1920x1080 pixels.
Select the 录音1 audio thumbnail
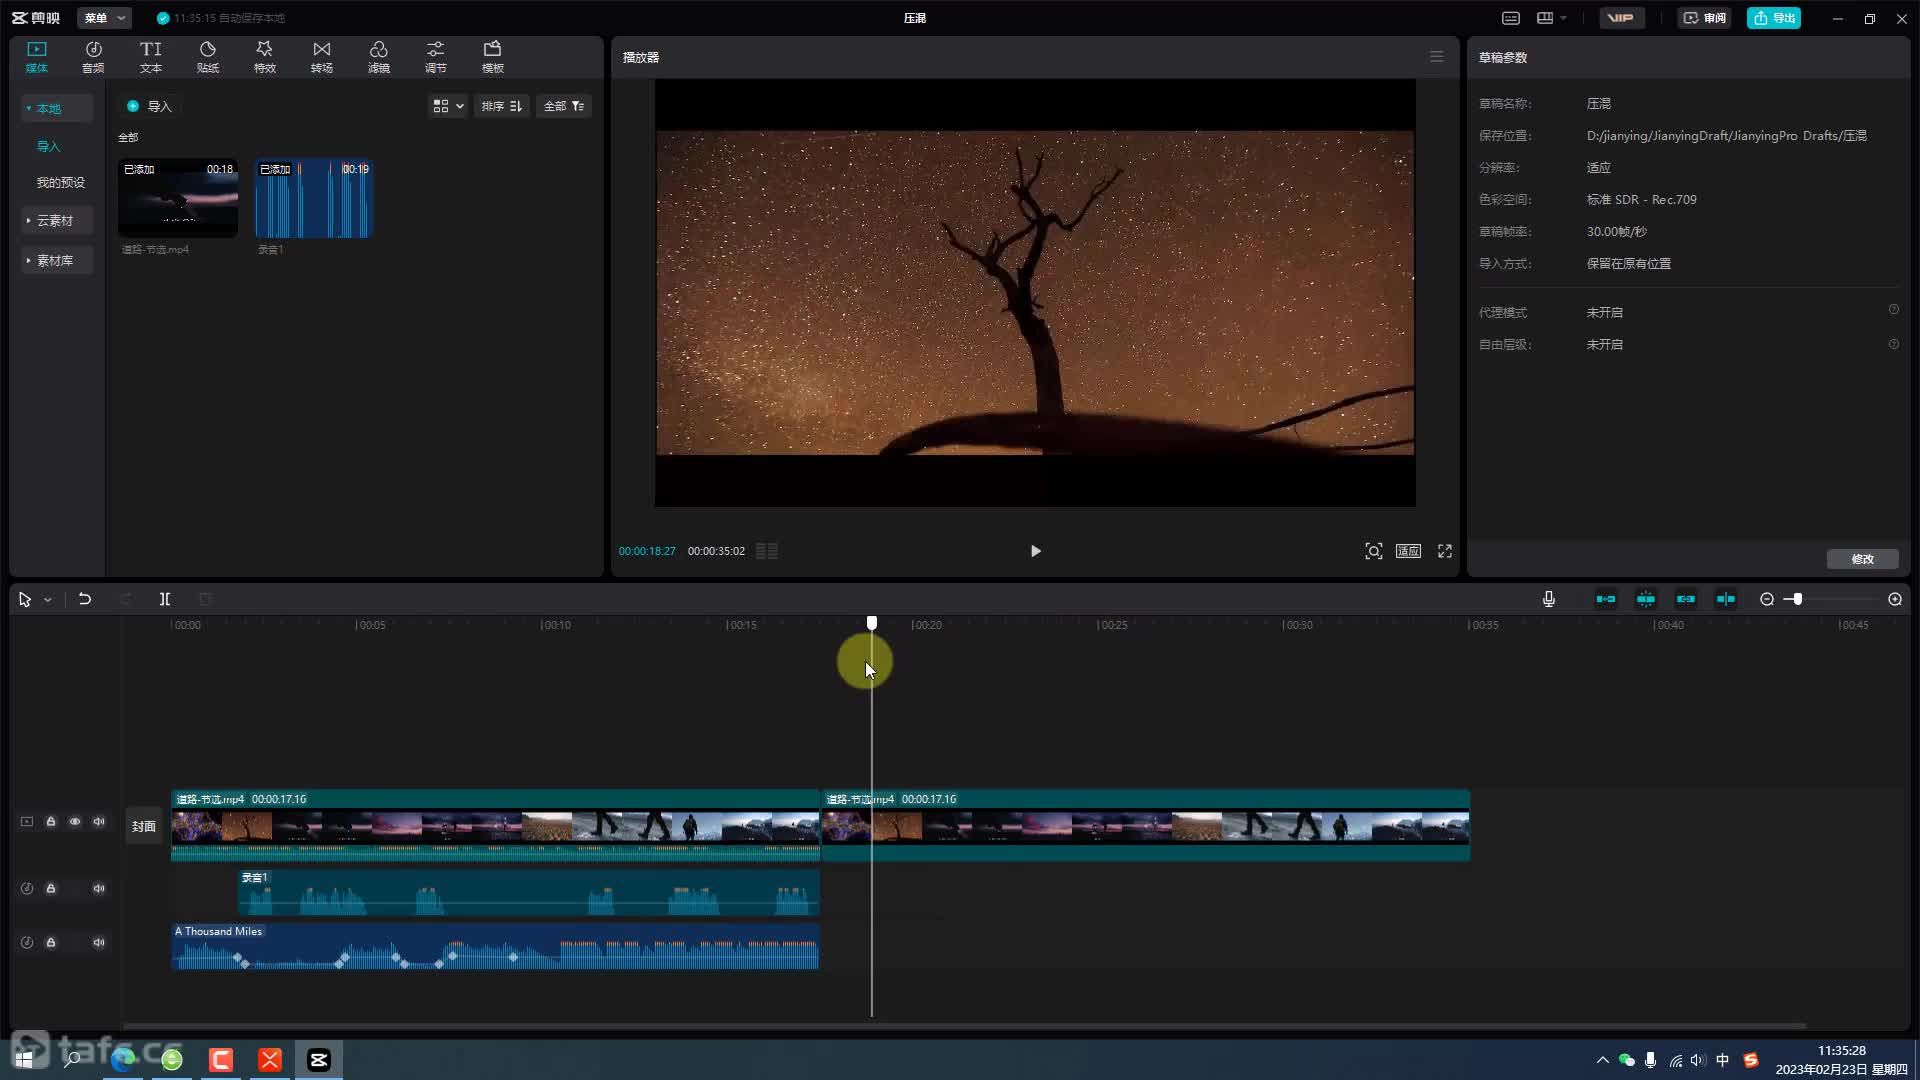tap(314, 198)
